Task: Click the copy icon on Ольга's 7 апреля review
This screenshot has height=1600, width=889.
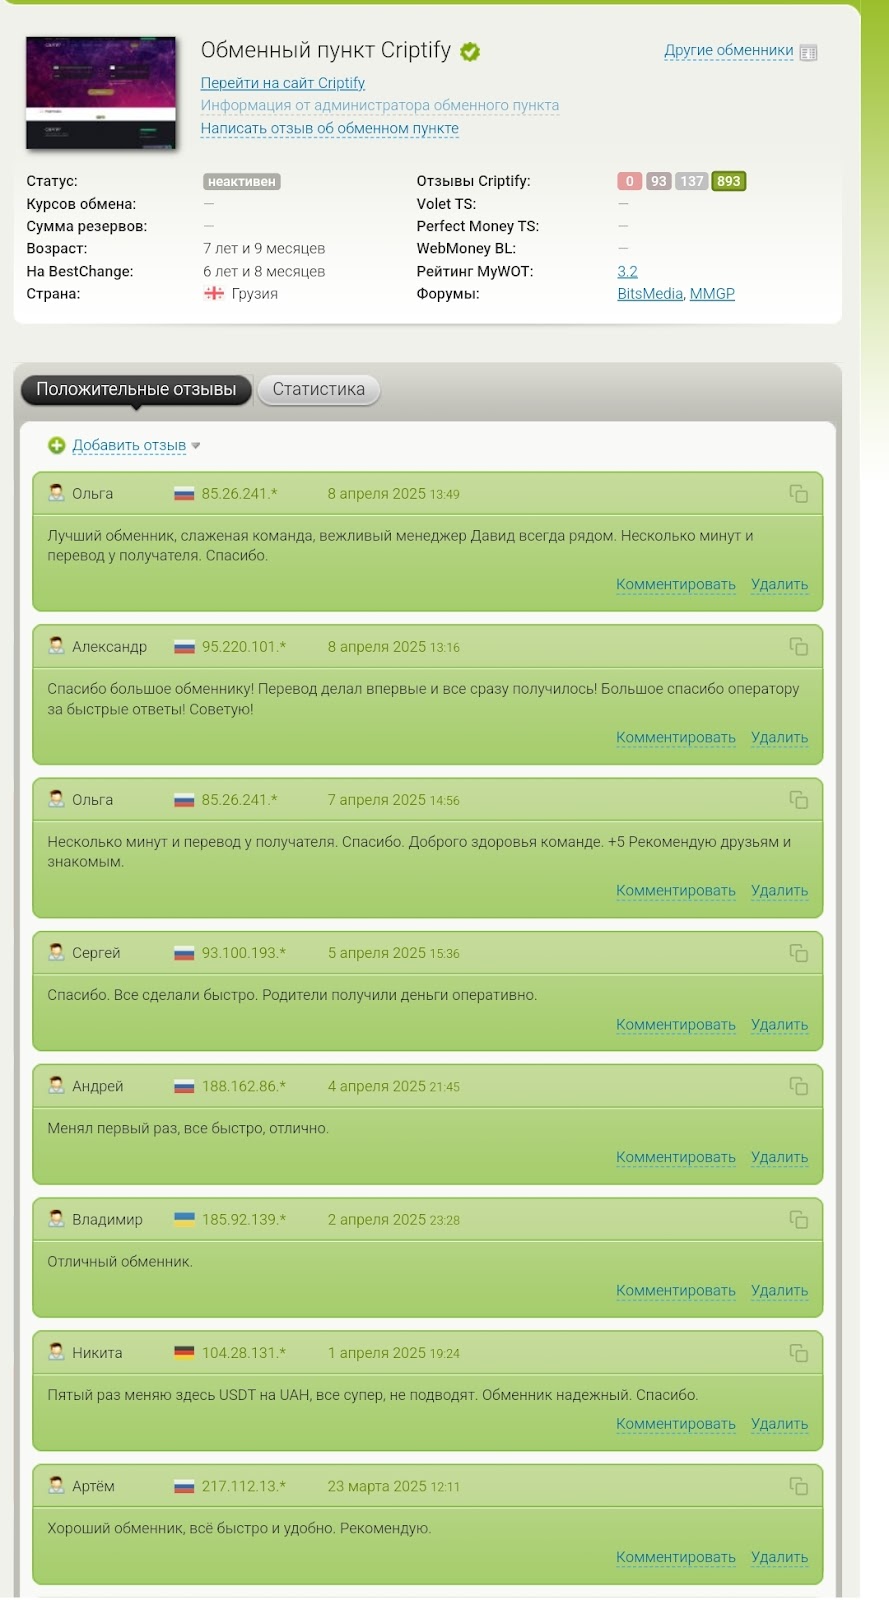Action: coord(798,800)
